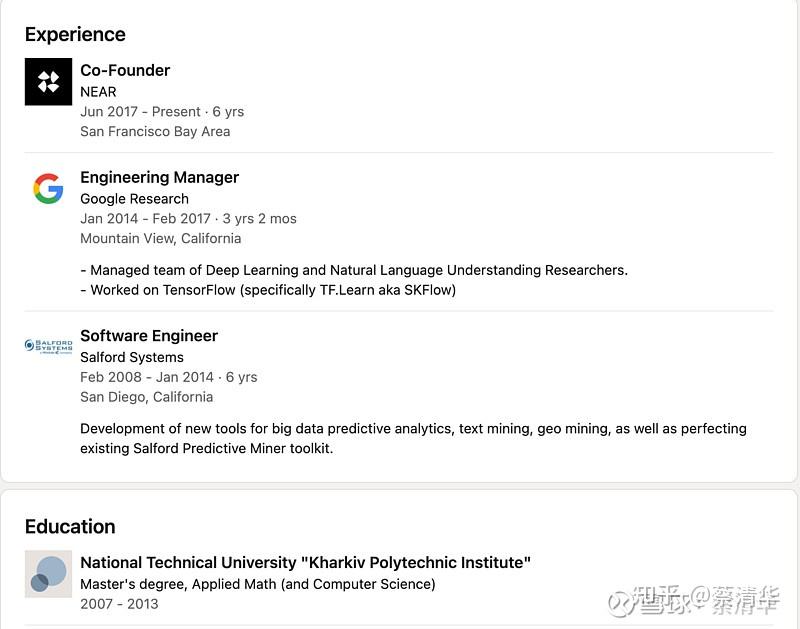Screen dimensions: 800x629
Task: Click the Deep Learning researchers description line
Action: (354, 270)
